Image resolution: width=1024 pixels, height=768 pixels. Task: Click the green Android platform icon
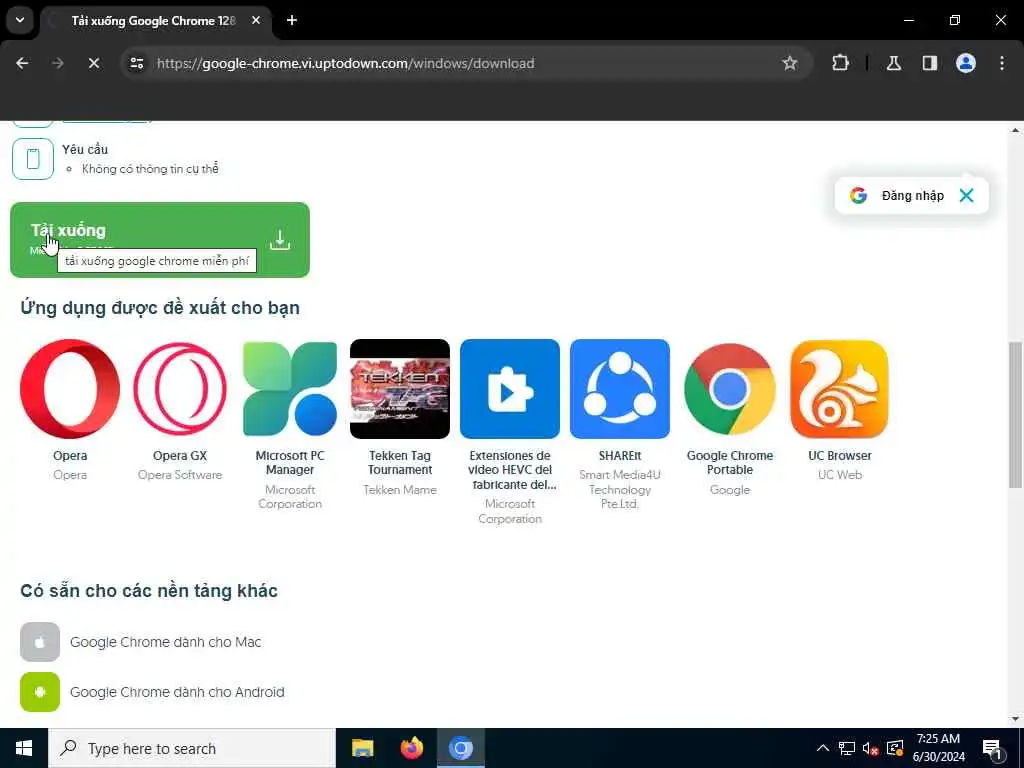tap(40, 692)
